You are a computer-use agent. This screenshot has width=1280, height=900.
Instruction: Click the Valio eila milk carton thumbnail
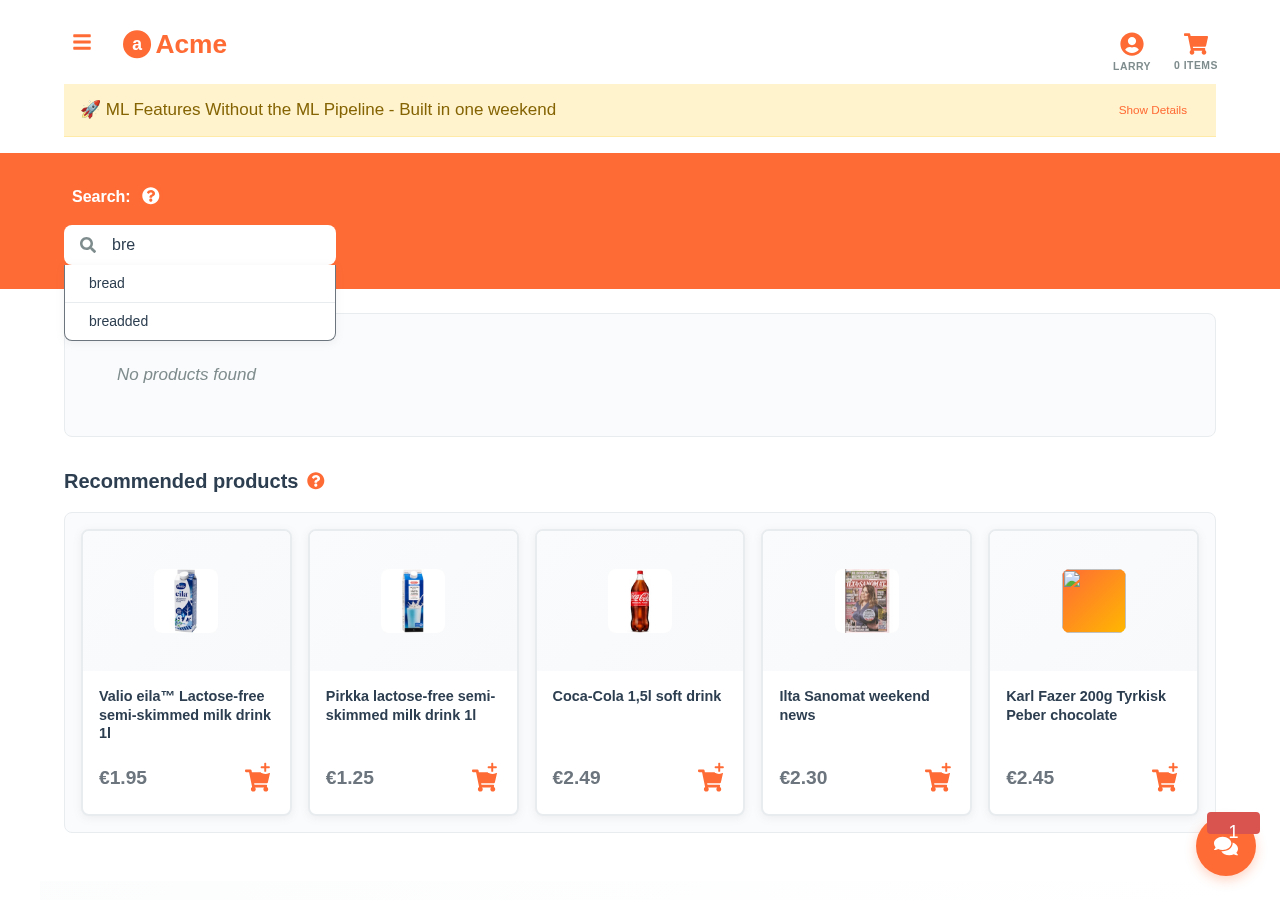(x=186, y=601)
